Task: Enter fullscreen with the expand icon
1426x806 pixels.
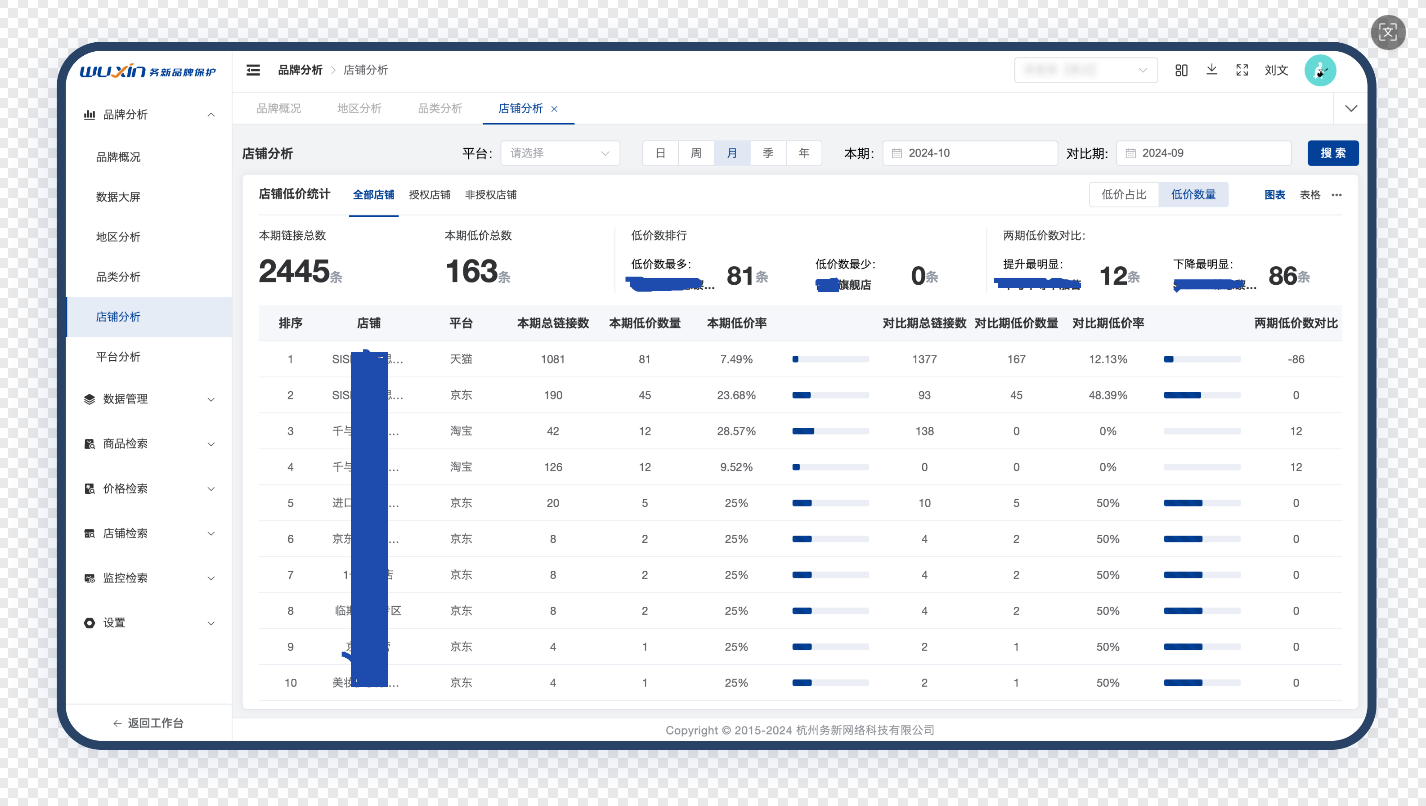Action: pyautogui.click(x=1242, y=70)
